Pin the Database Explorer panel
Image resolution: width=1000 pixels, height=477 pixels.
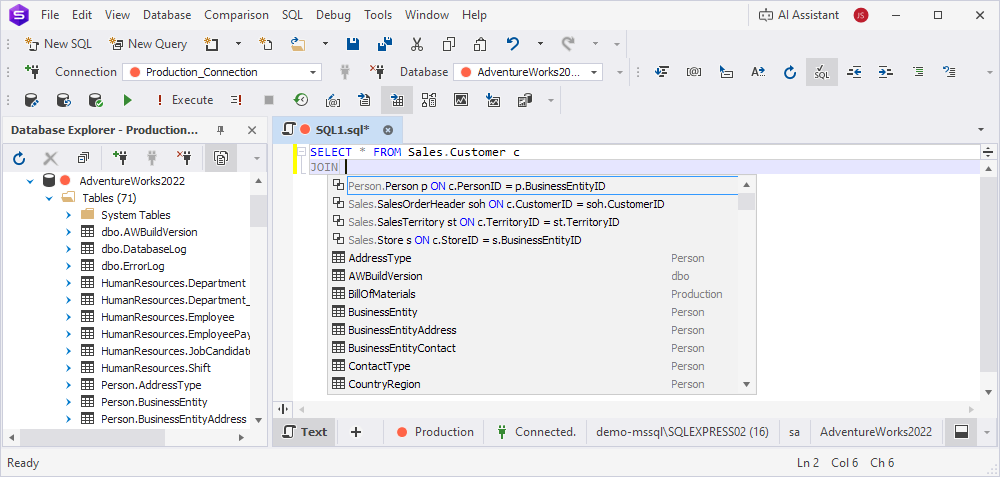[x=221, y=131]
